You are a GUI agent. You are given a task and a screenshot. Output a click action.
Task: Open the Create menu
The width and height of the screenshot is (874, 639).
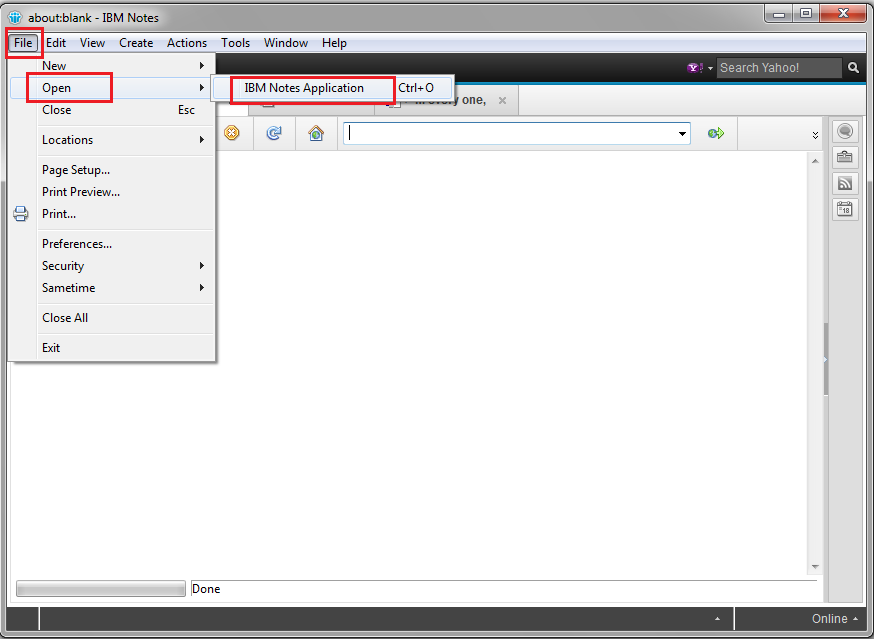tap(136, 43)
